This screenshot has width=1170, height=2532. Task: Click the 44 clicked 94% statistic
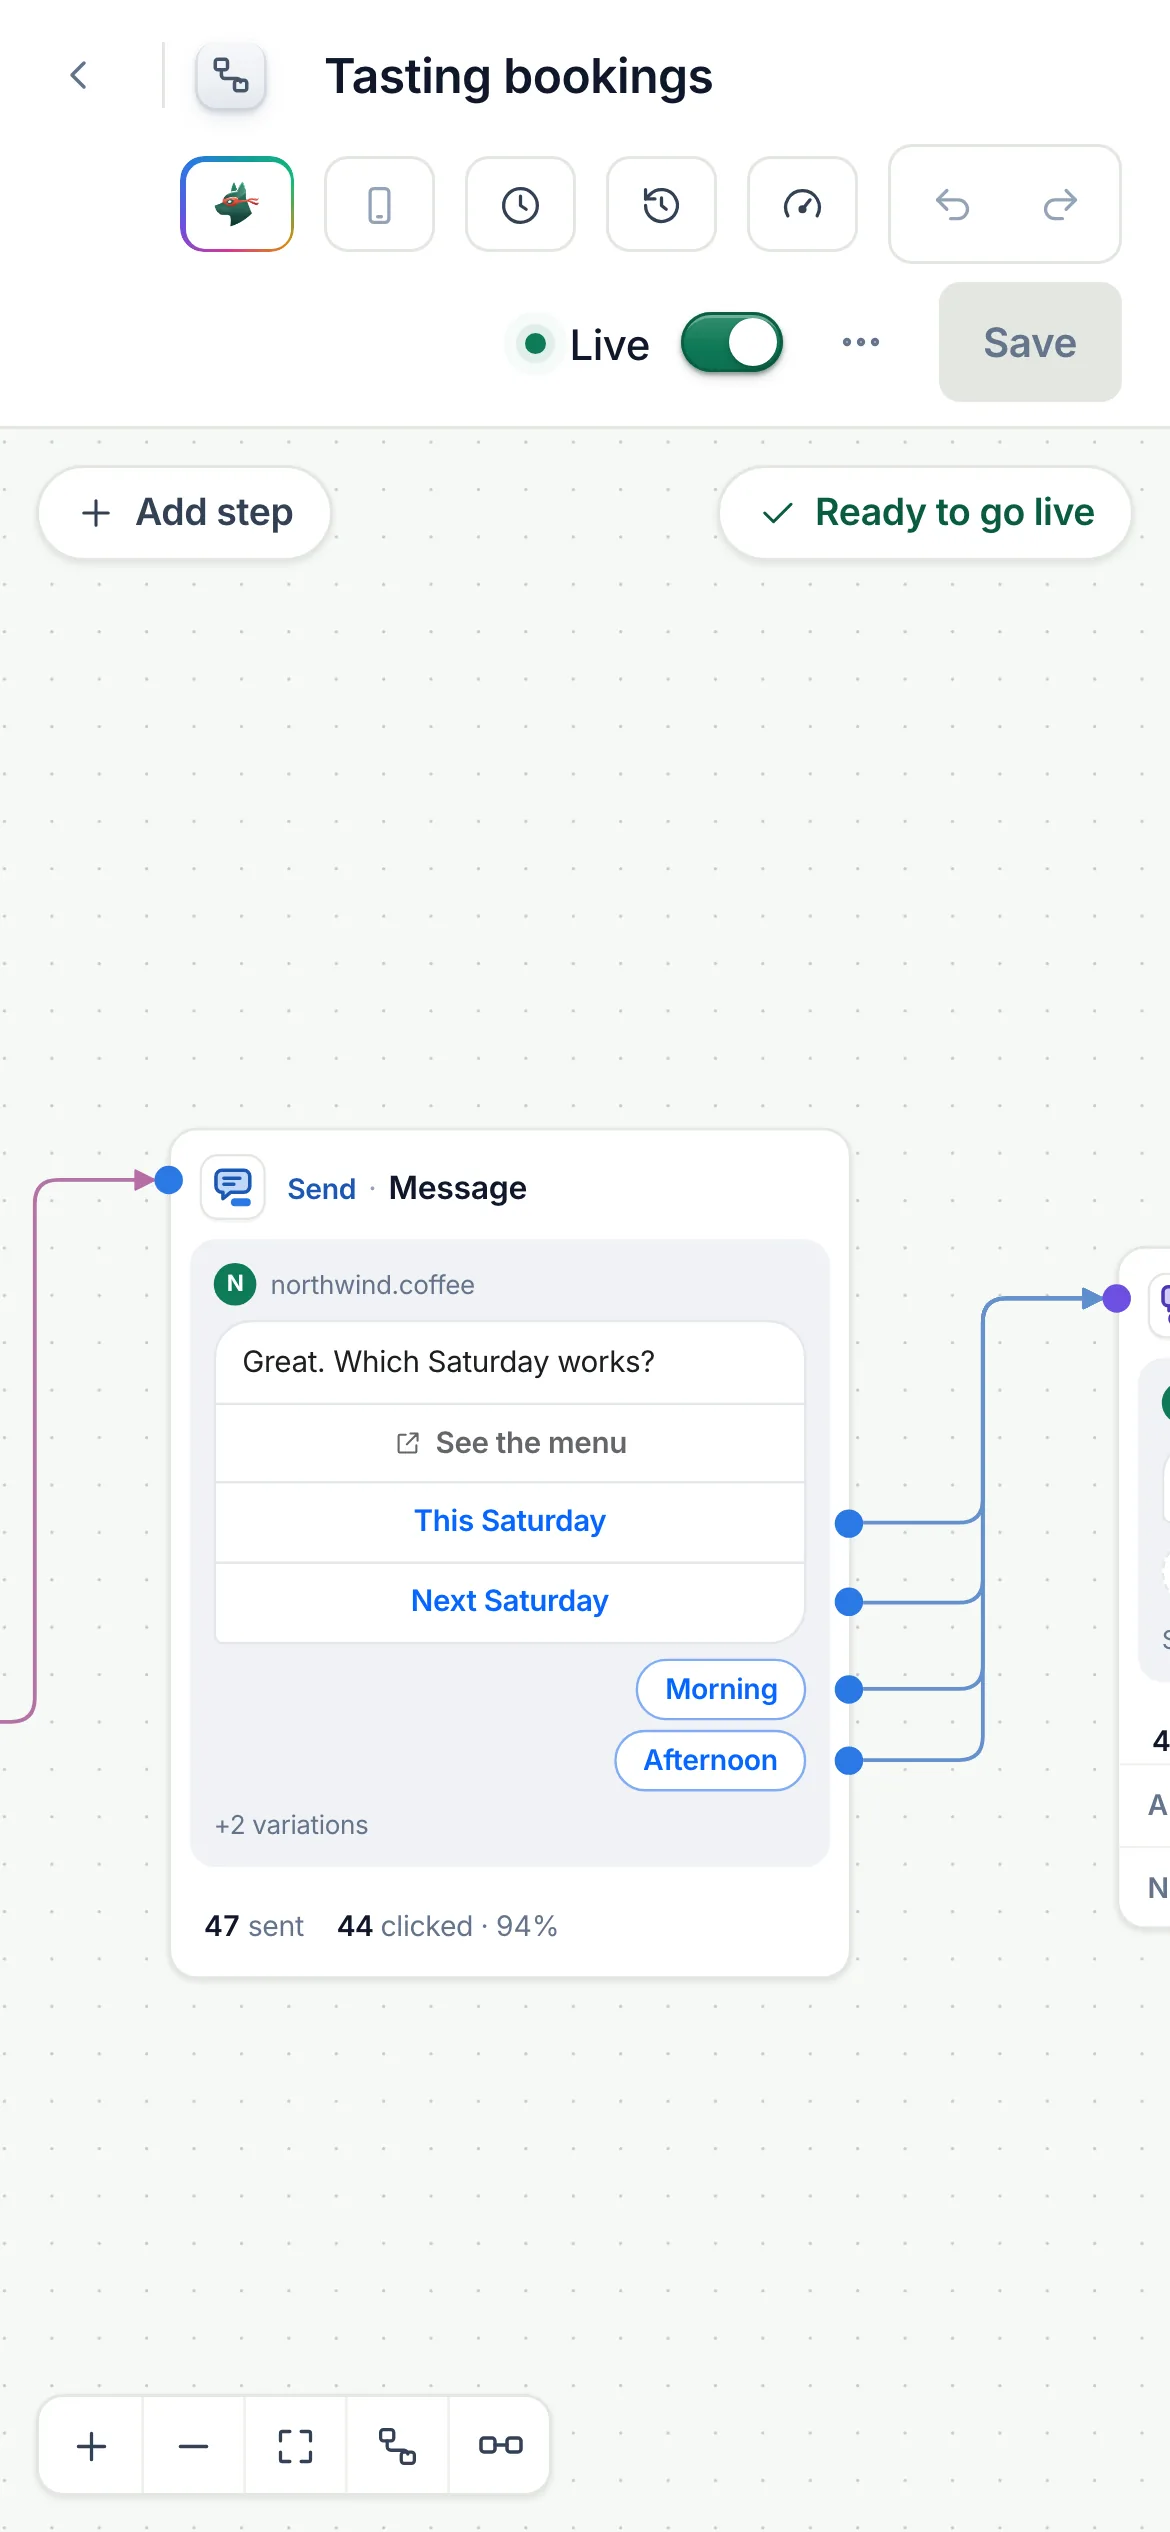(x=447, y=1926)
